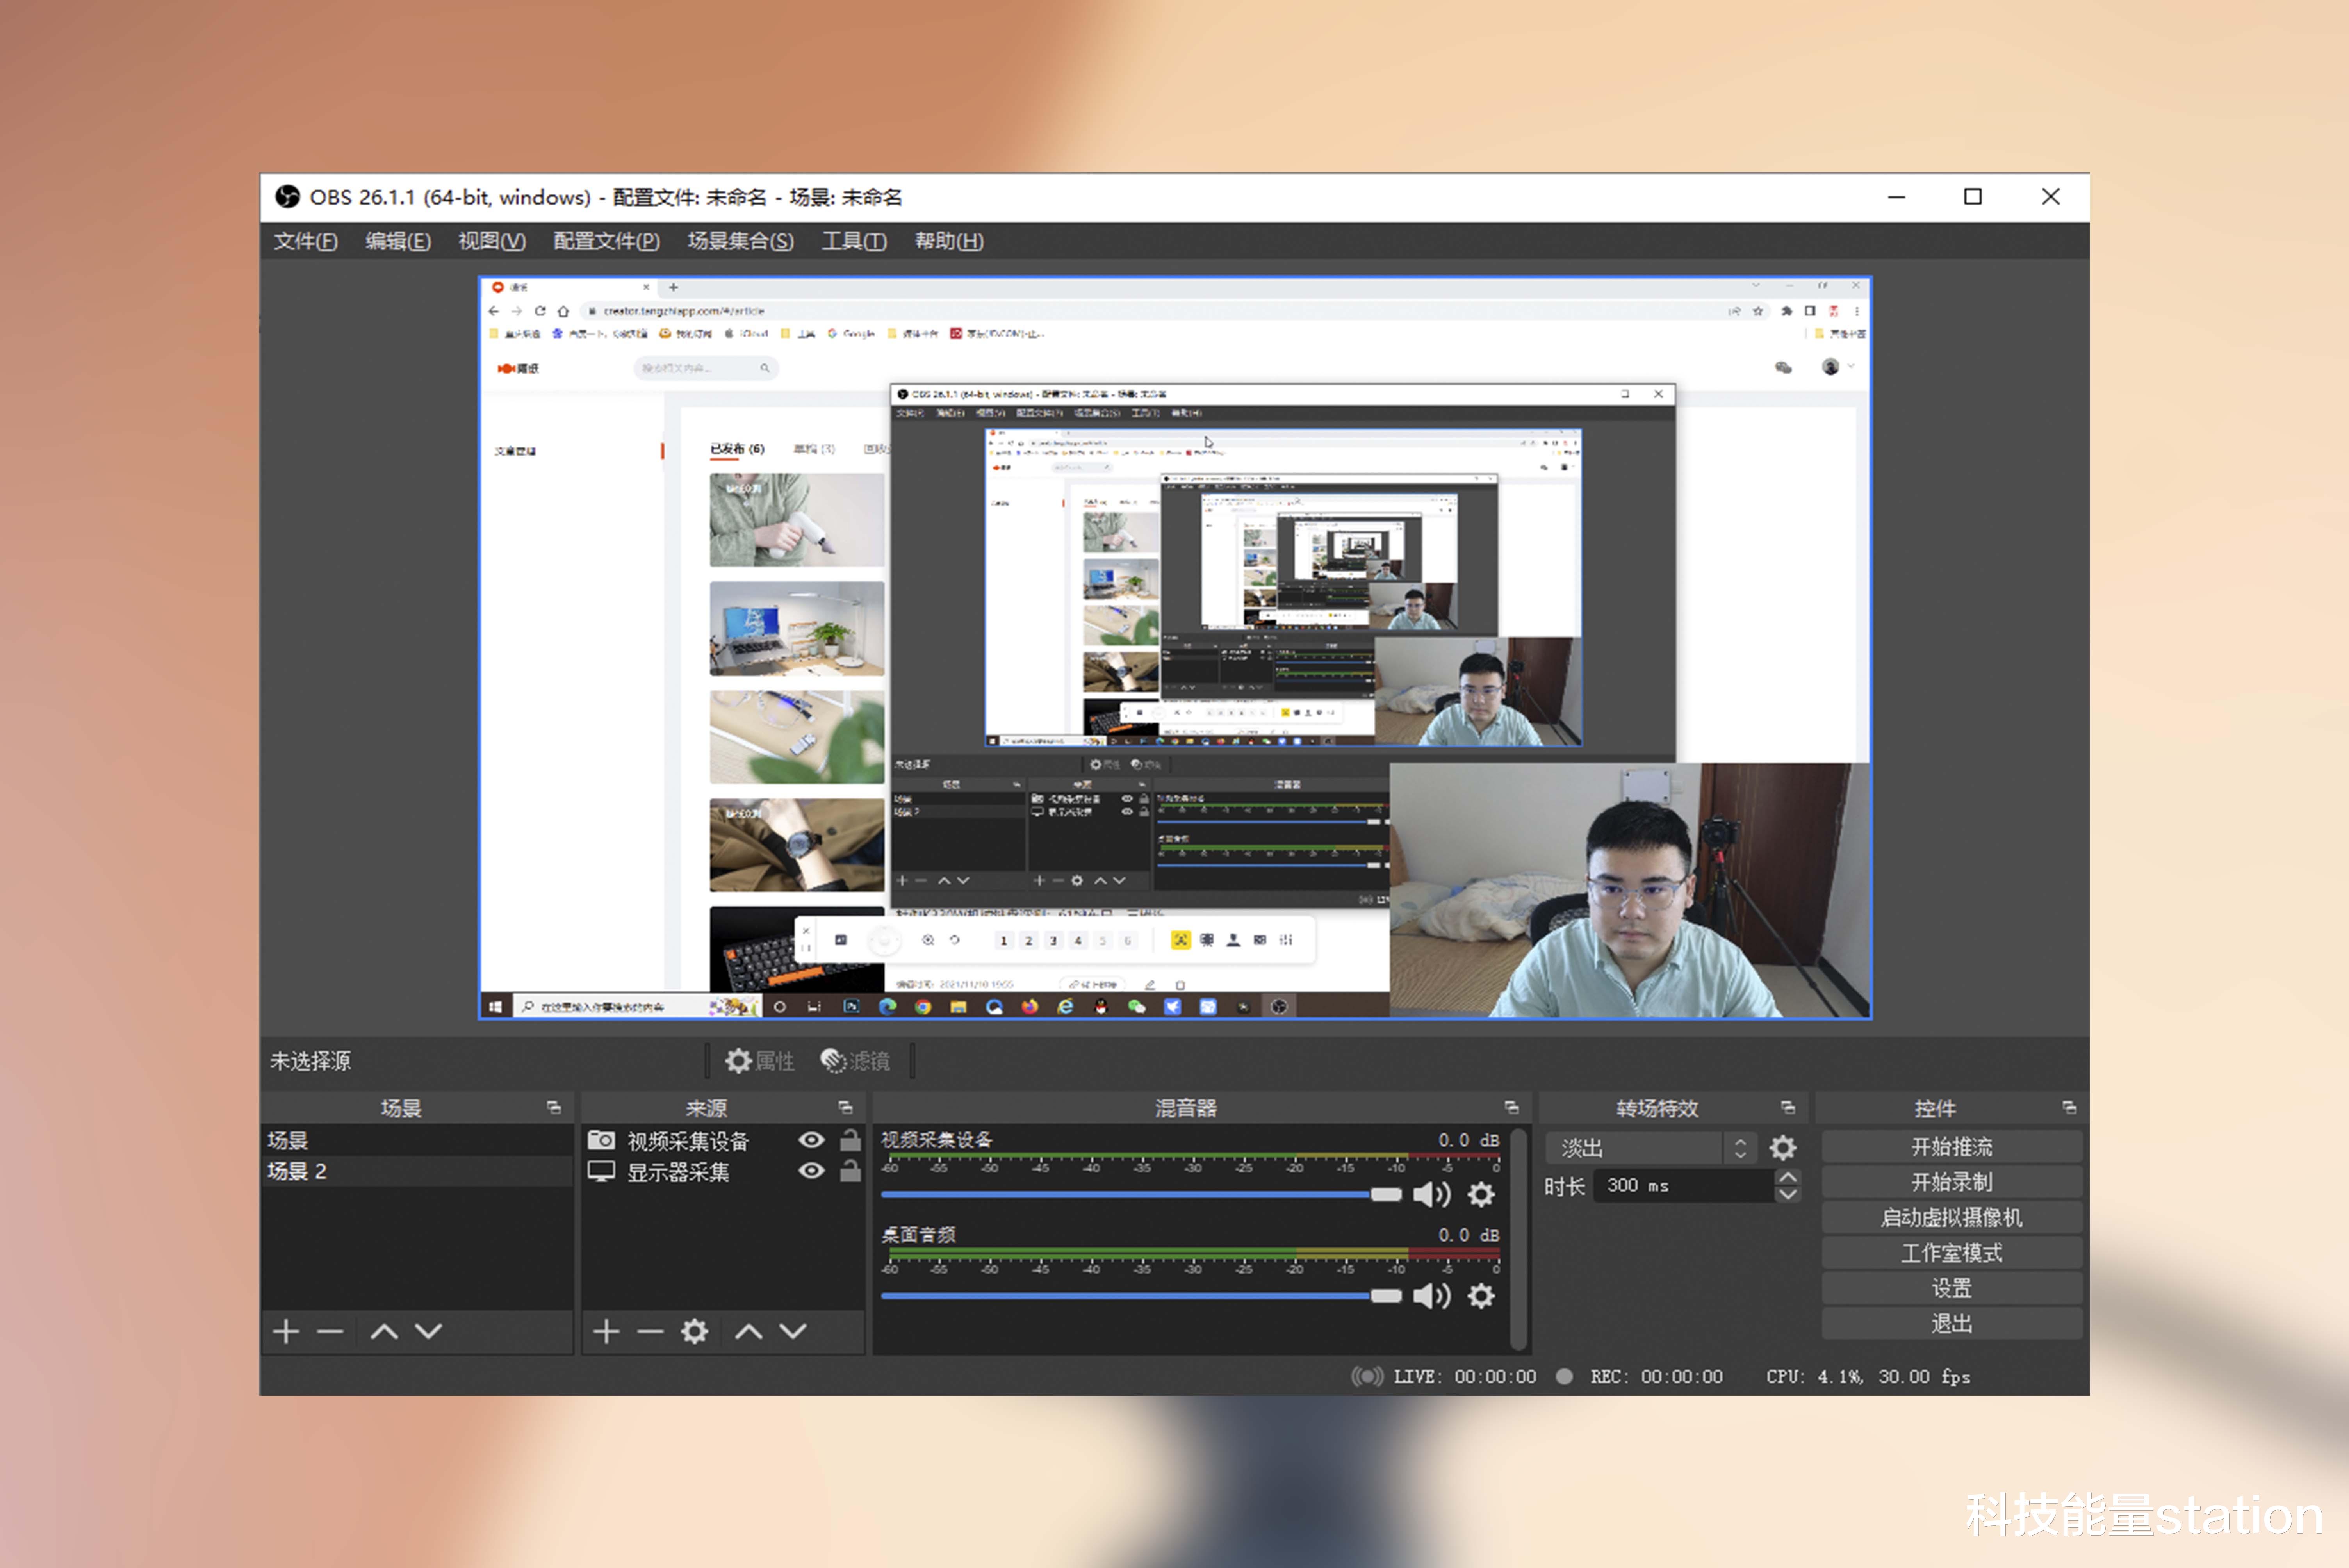Move source up with the up arrow
The height and width of the screenshot is (1568, 2349).
749,1332
